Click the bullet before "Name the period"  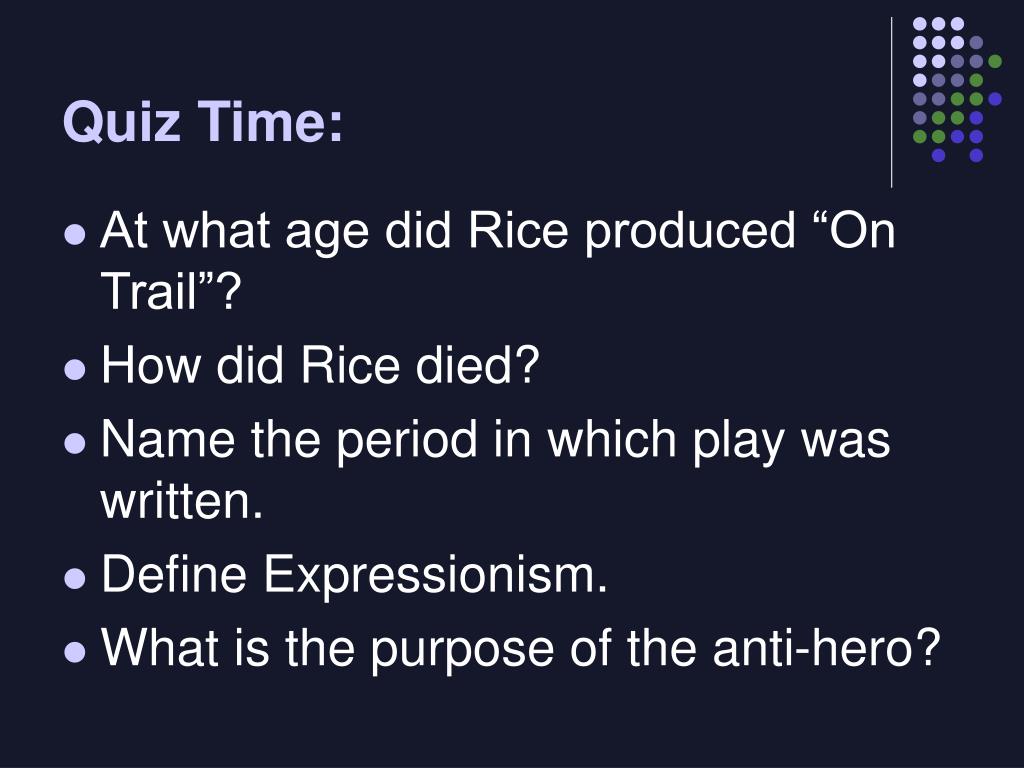[x=75, y=443]
